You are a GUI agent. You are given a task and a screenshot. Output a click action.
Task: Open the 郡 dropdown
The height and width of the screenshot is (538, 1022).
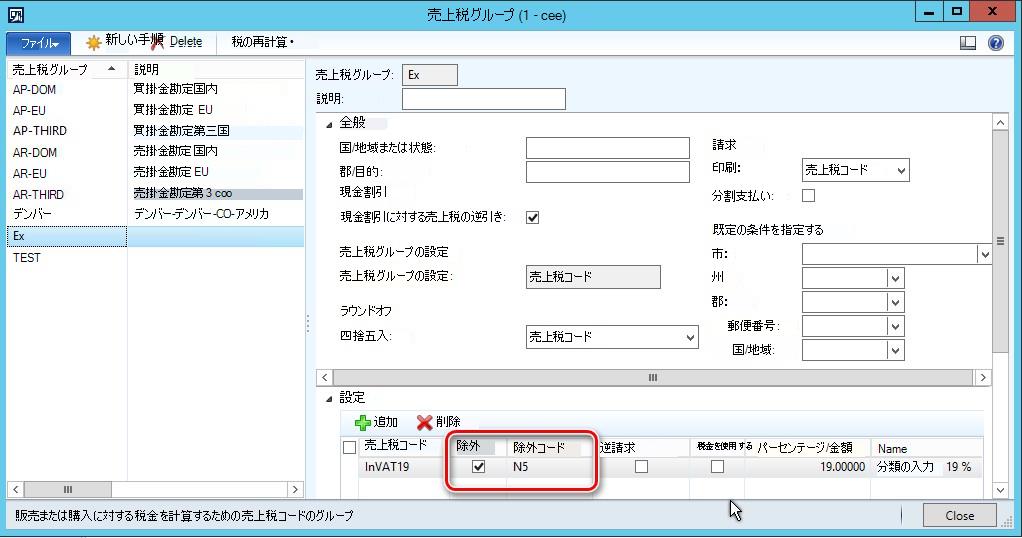click(896, 303)
